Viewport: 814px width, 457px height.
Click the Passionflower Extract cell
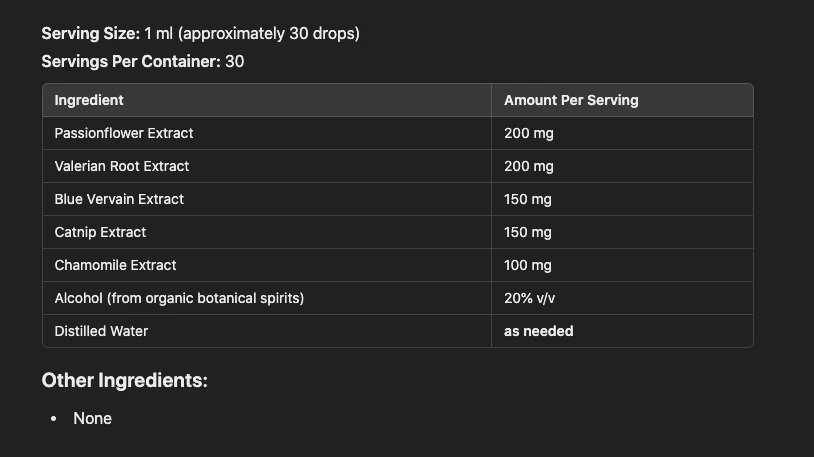pyautogui.click(x=124, y=133)
